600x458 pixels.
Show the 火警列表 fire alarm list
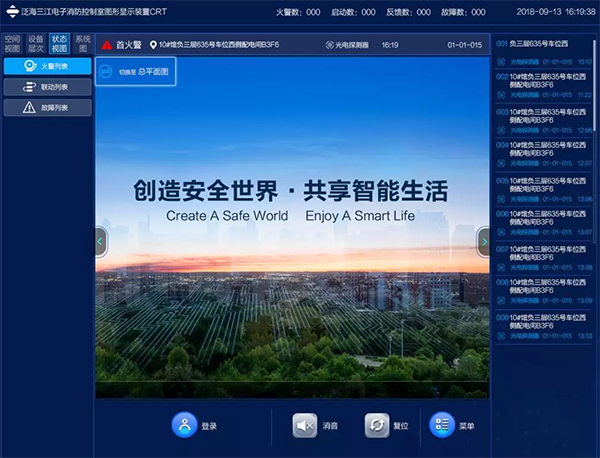point(47,66)
